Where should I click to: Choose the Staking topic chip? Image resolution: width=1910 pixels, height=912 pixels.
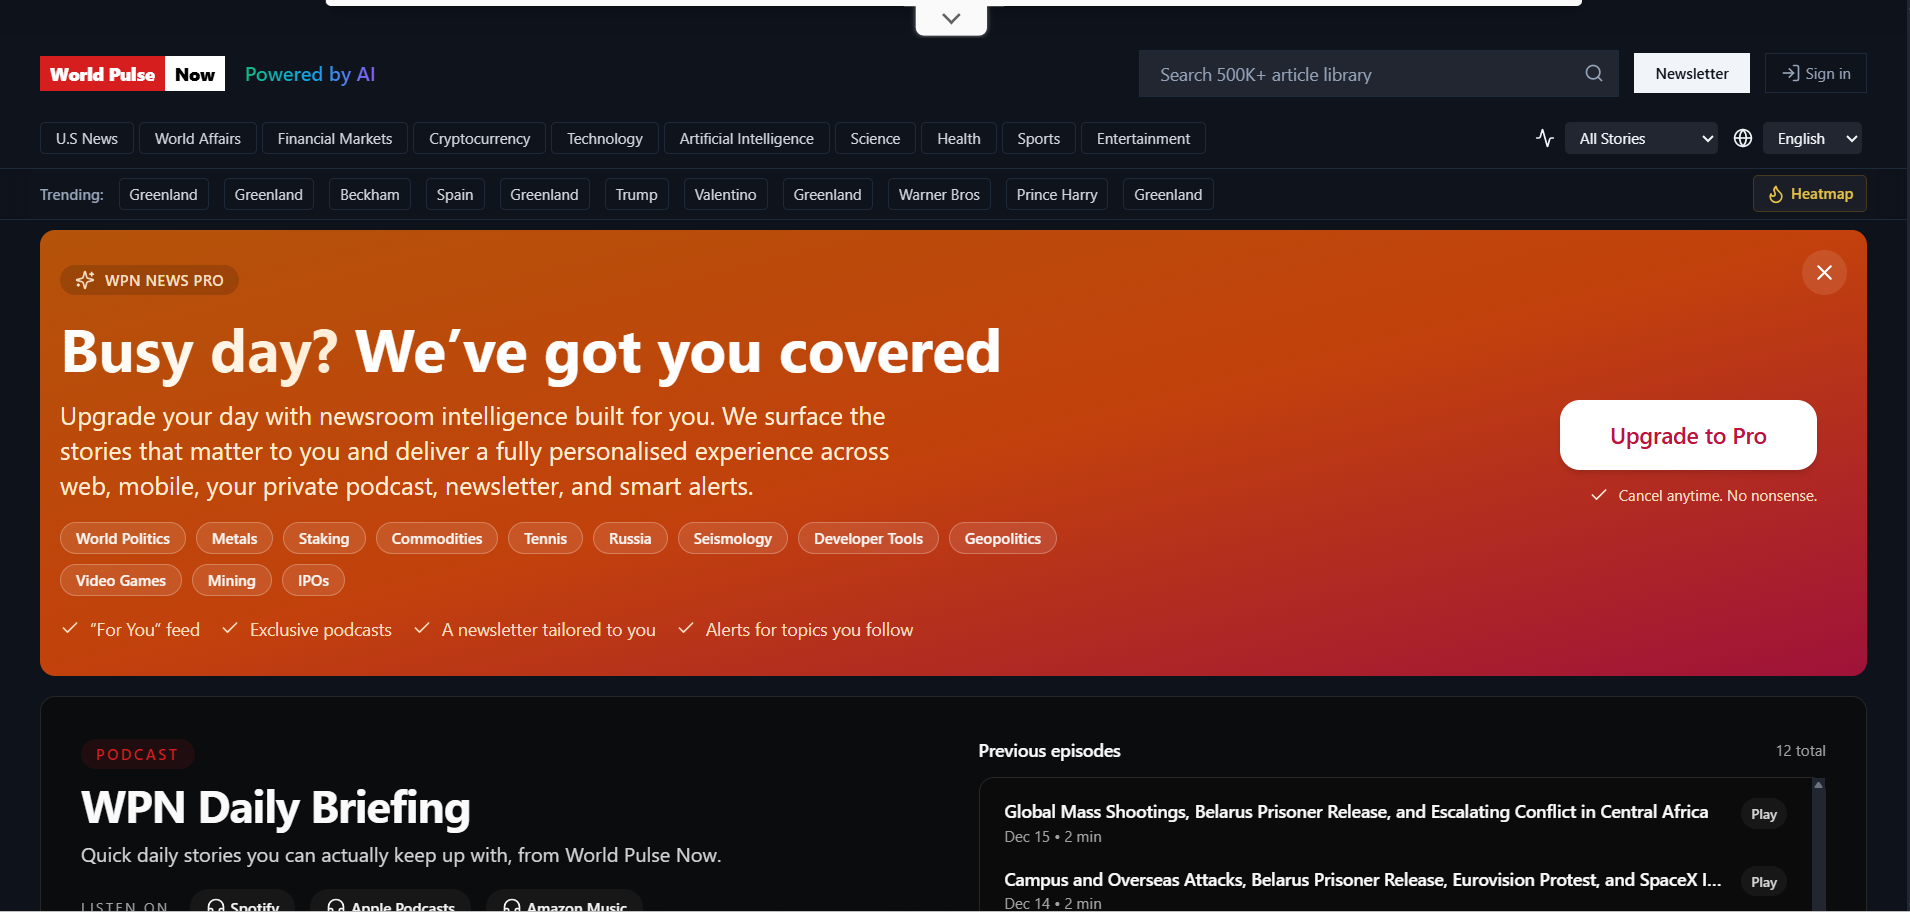click(324, 538)
